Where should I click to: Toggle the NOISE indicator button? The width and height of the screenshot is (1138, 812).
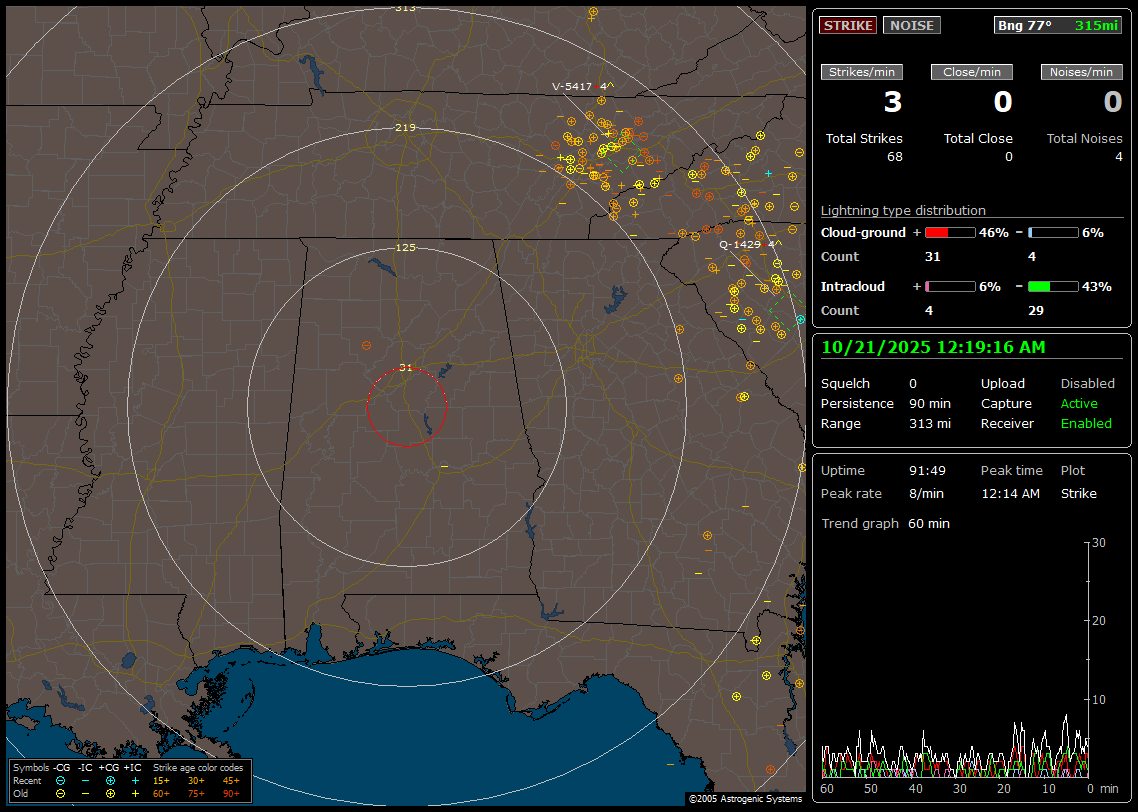pyautogui.click(x=911, y=25)
